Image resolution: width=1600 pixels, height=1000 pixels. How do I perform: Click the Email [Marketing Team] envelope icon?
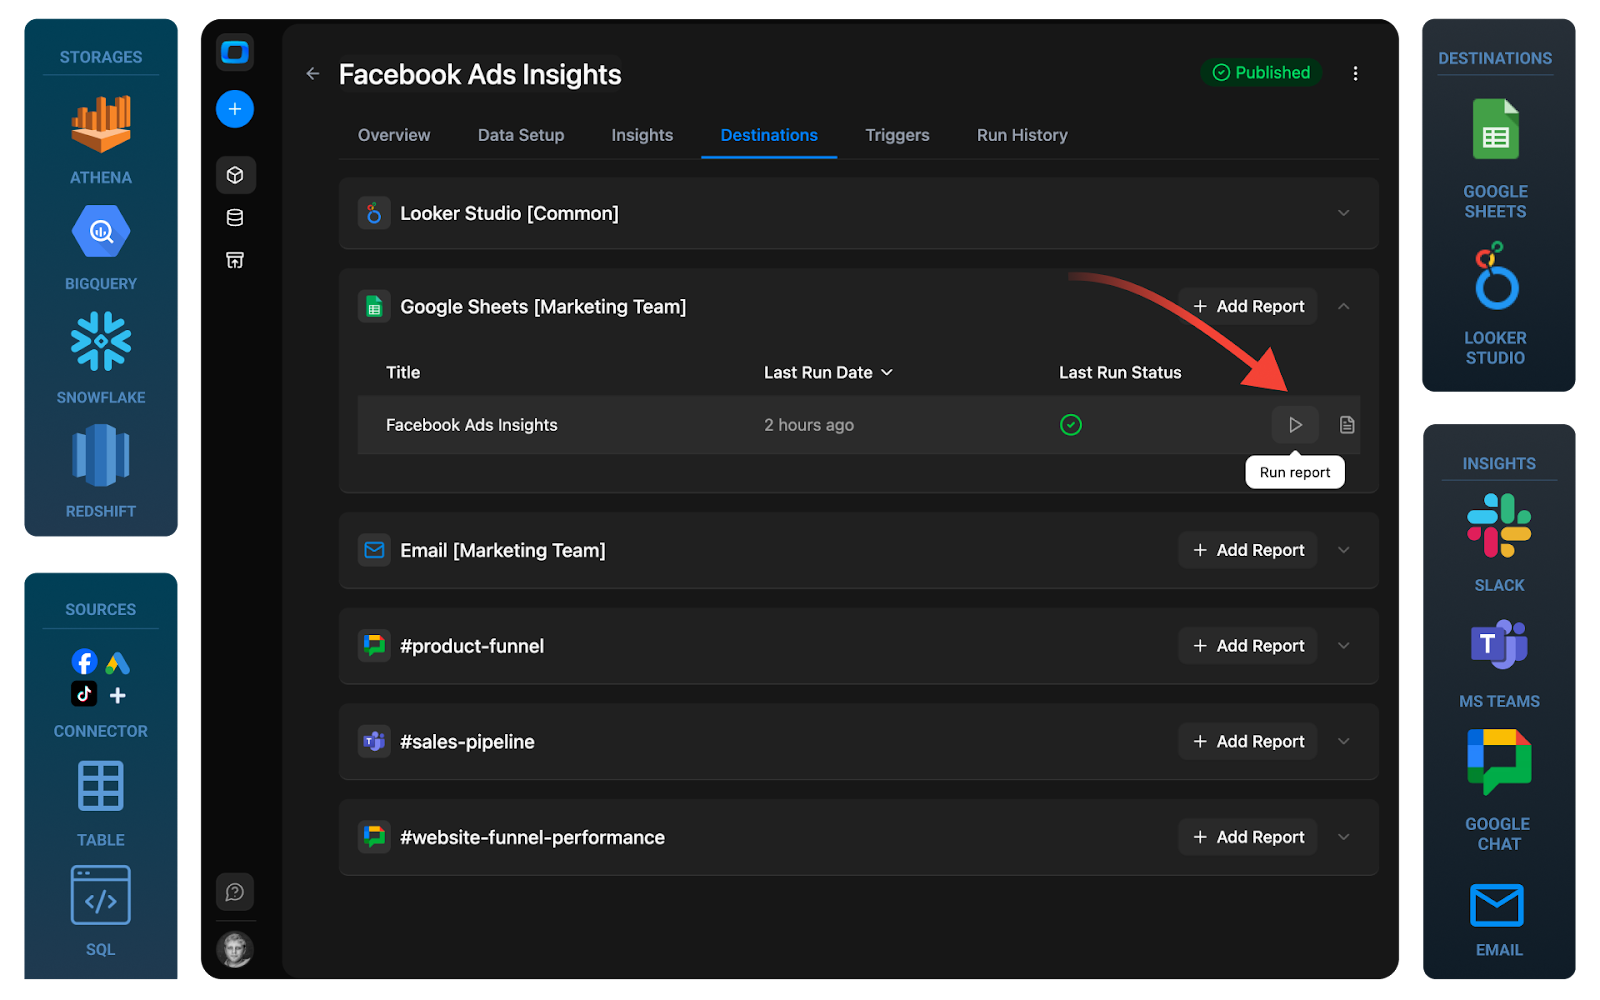click(374, 550)
